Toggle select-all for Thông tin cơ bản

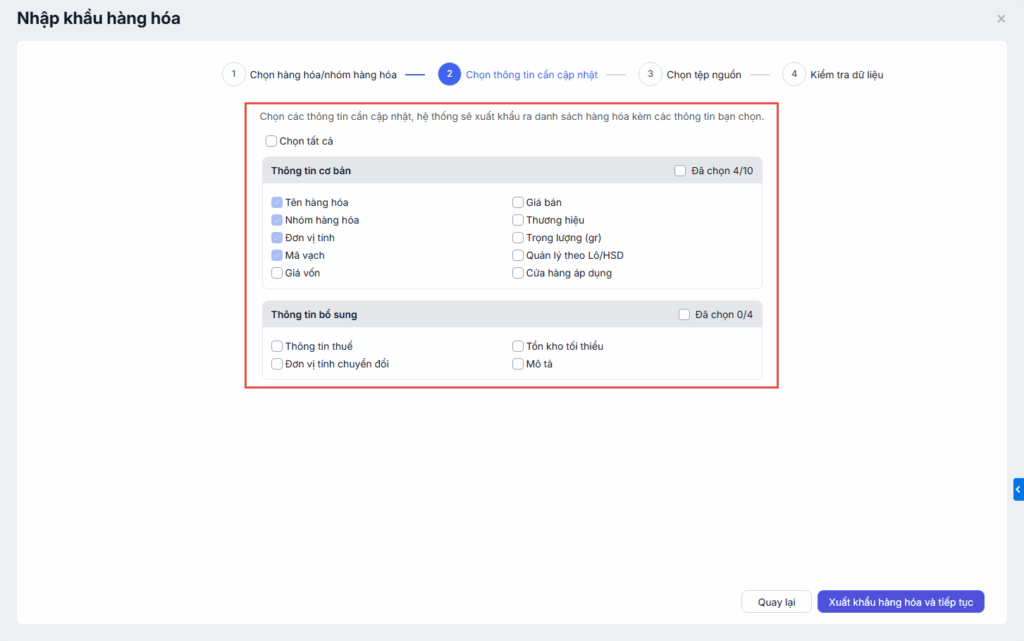(681, 171)
